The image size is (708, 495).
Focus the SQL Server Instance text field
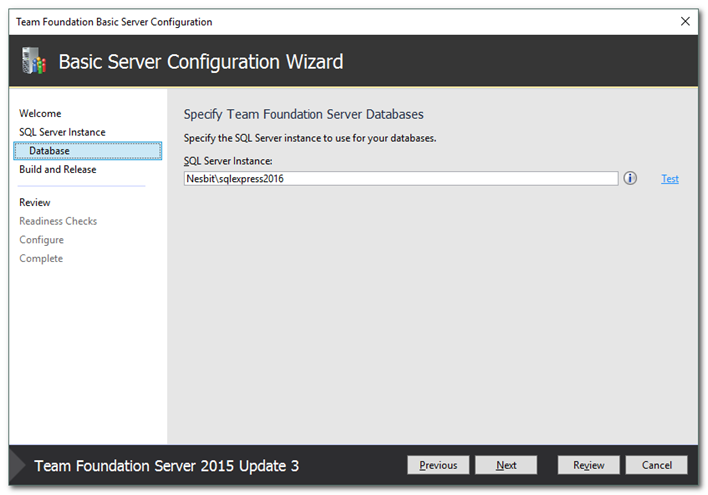click(x=401, y=178)
